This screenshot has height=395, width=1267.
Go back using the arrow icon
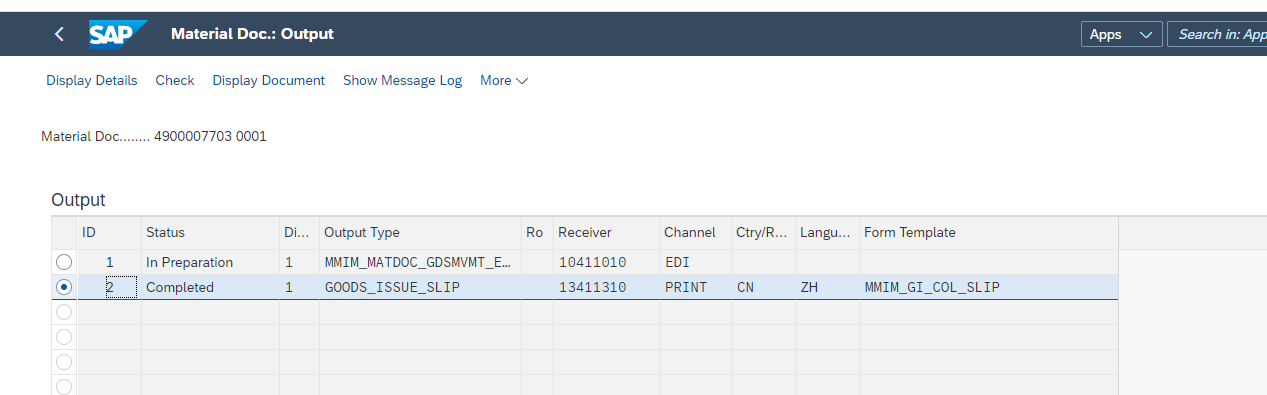tap(59, 34)
